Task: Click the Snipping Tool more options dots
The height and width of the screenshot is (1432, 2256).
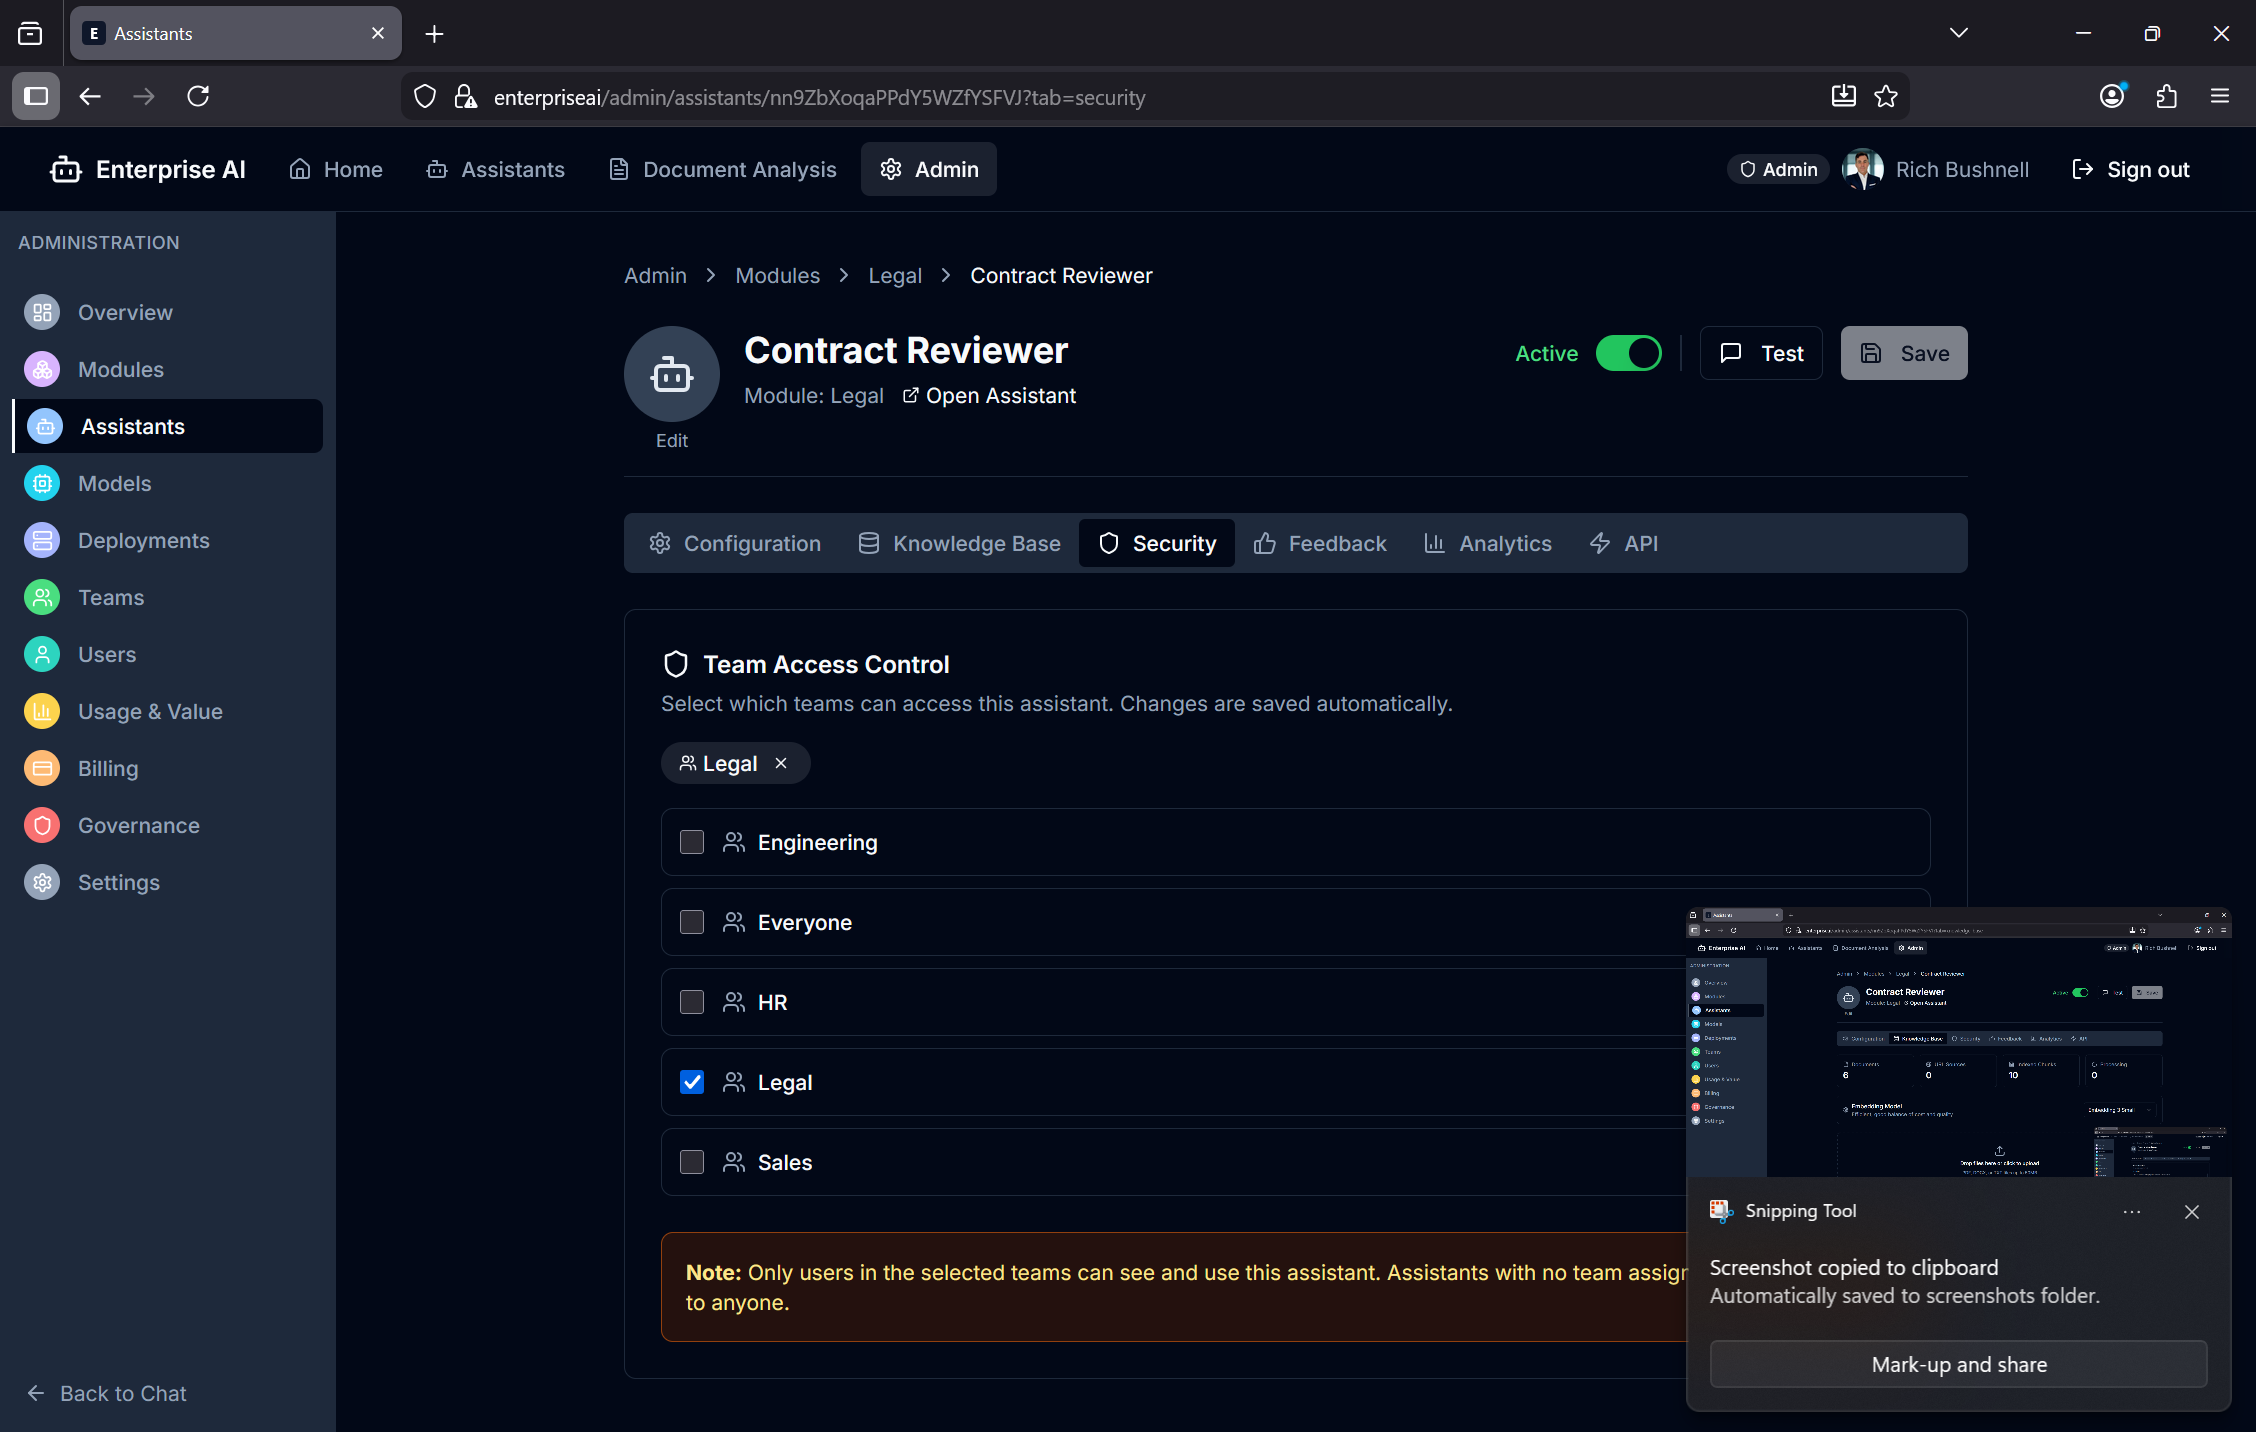Action: point(2131,1211)
